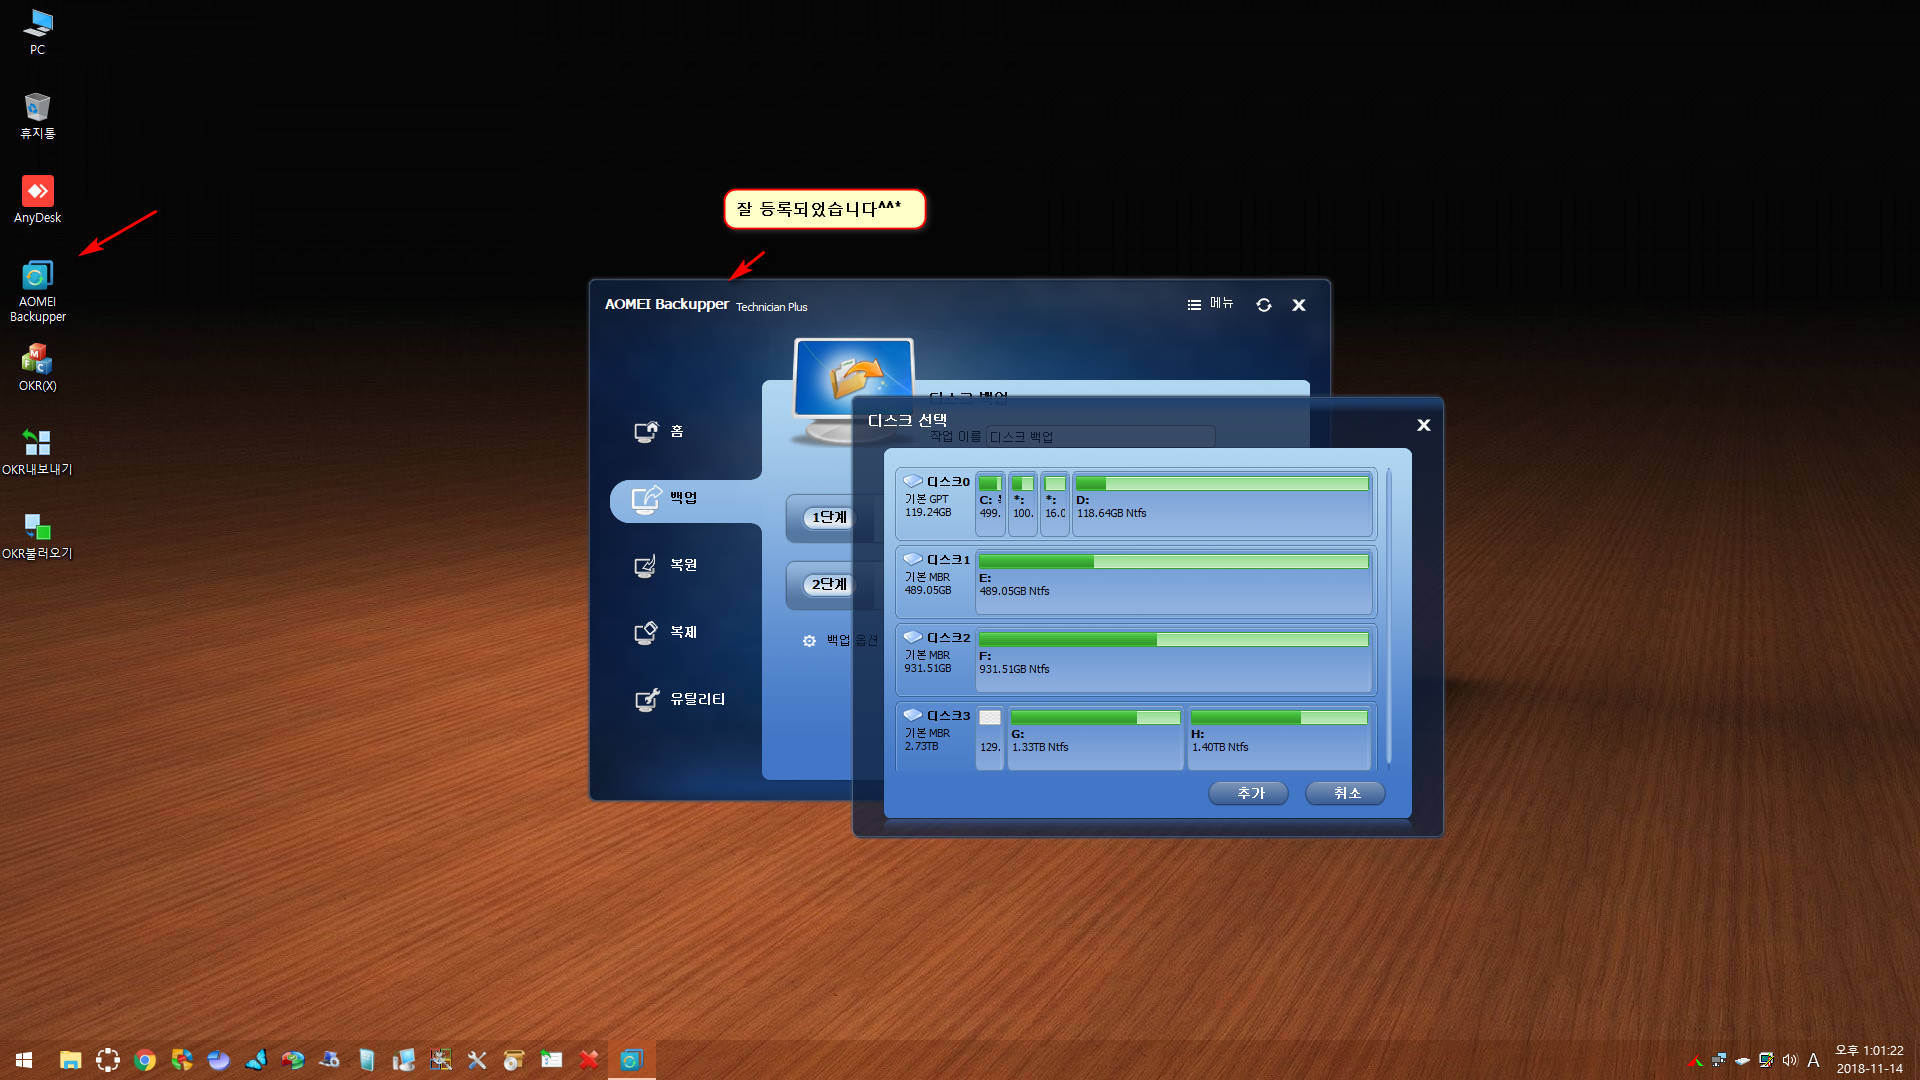
Task: Open the light blue notebook taskbar icon
Action: [367, 1060]
